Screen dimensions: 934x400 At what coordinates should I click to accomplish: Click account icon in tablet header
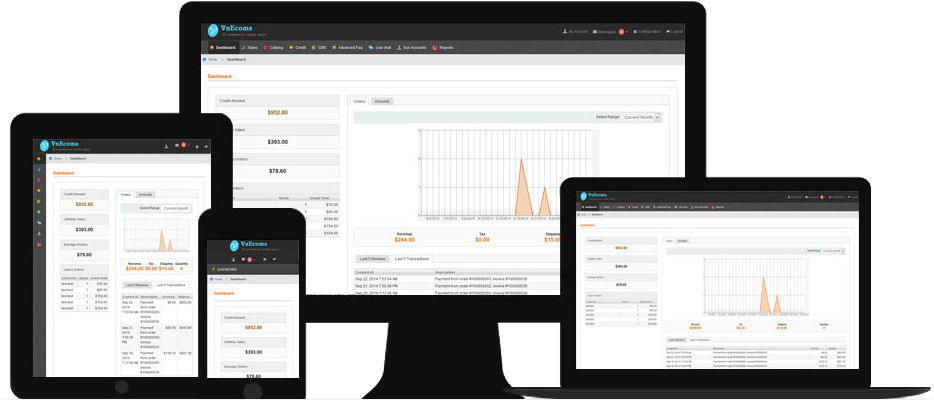166,146
